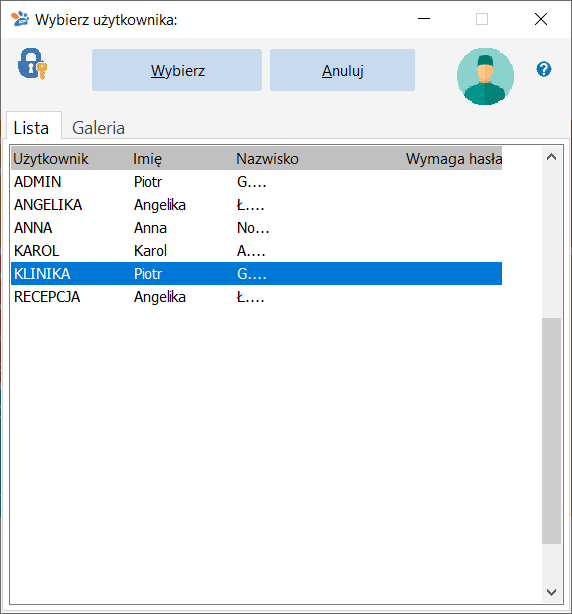Select the RECEPCJA user row

coord(256,297)
